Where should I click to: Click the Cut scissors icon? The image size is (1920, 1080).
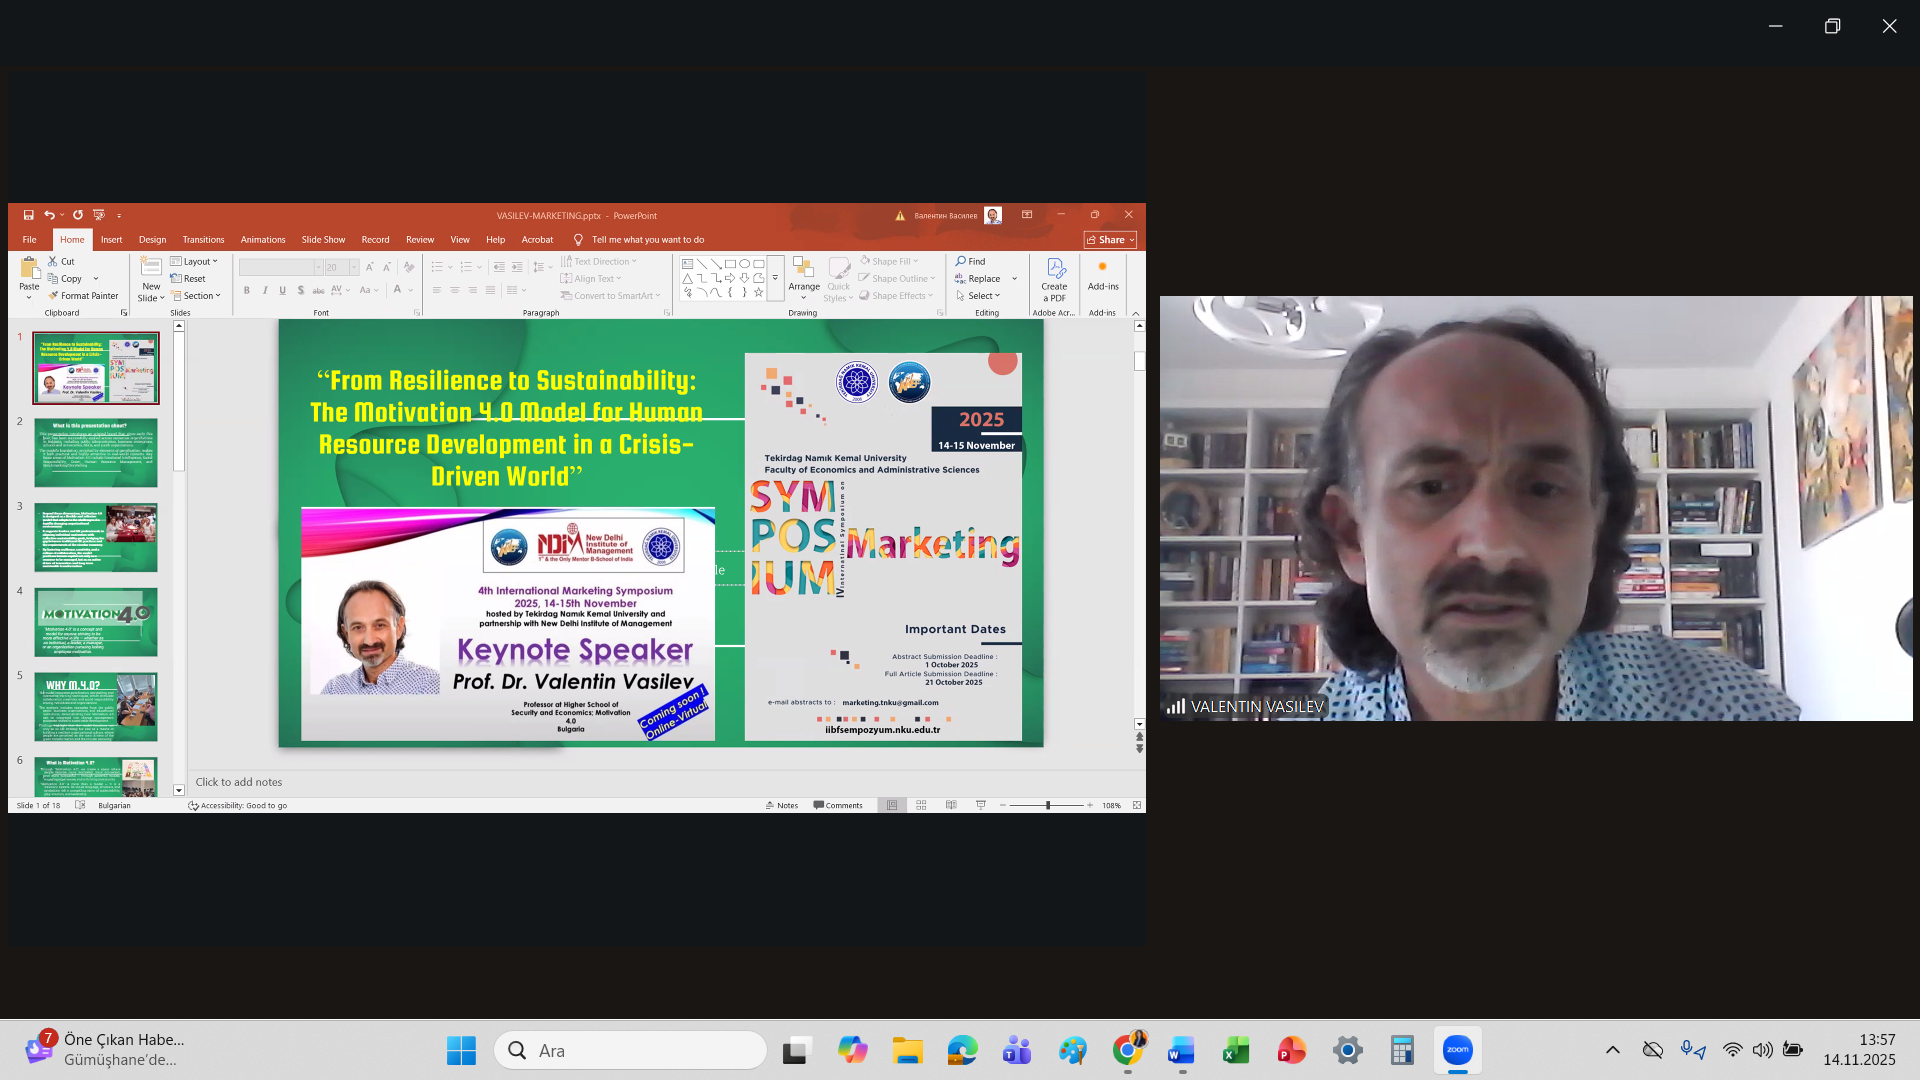[53, 262]
